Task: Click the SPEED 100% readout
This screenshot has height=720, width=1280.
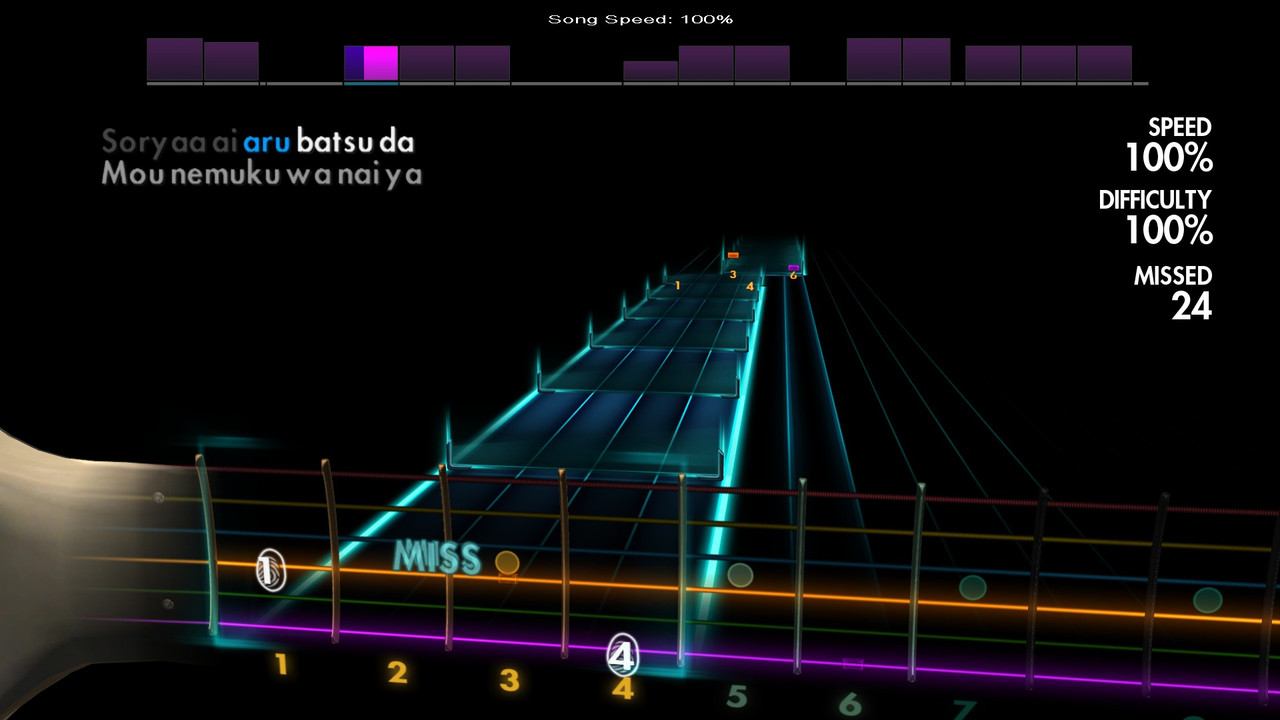Action: (x=1169, y=144)
